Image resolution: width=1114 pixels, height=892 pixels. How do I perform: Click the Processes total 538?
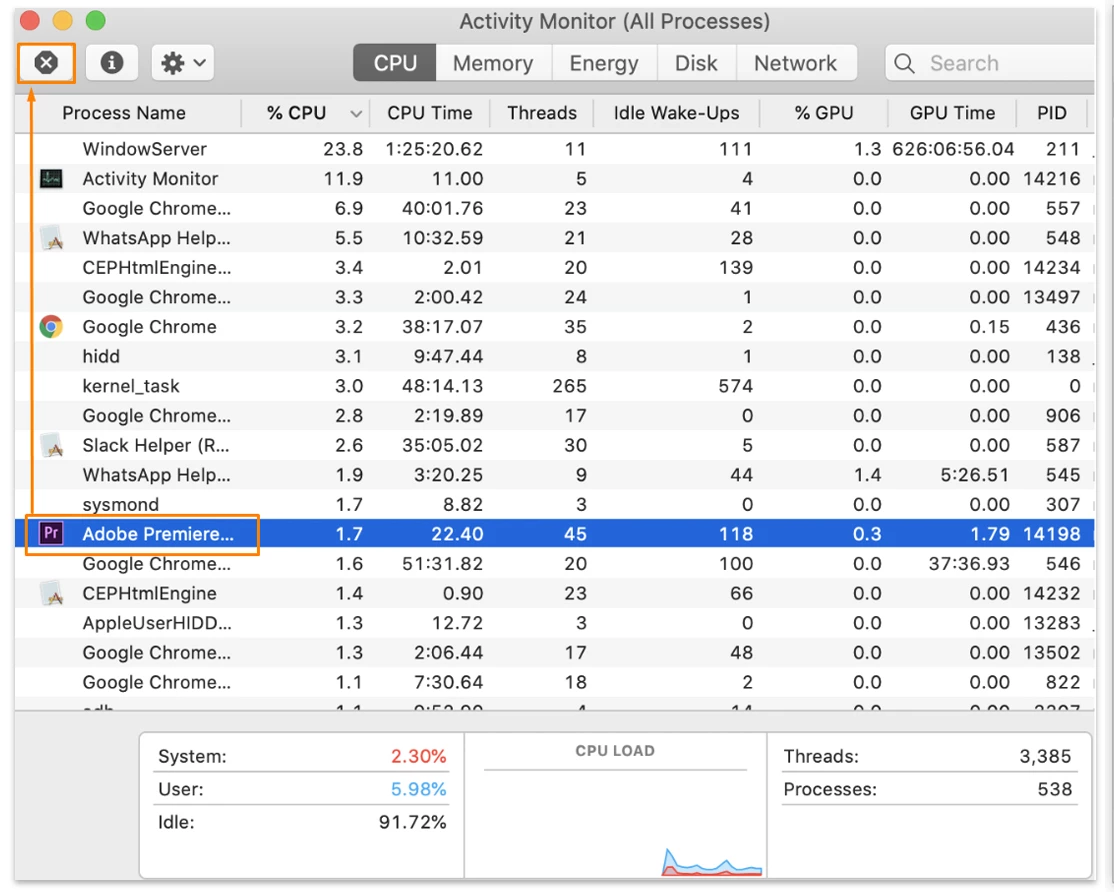pyautogui.click(x=1054, y=789)
